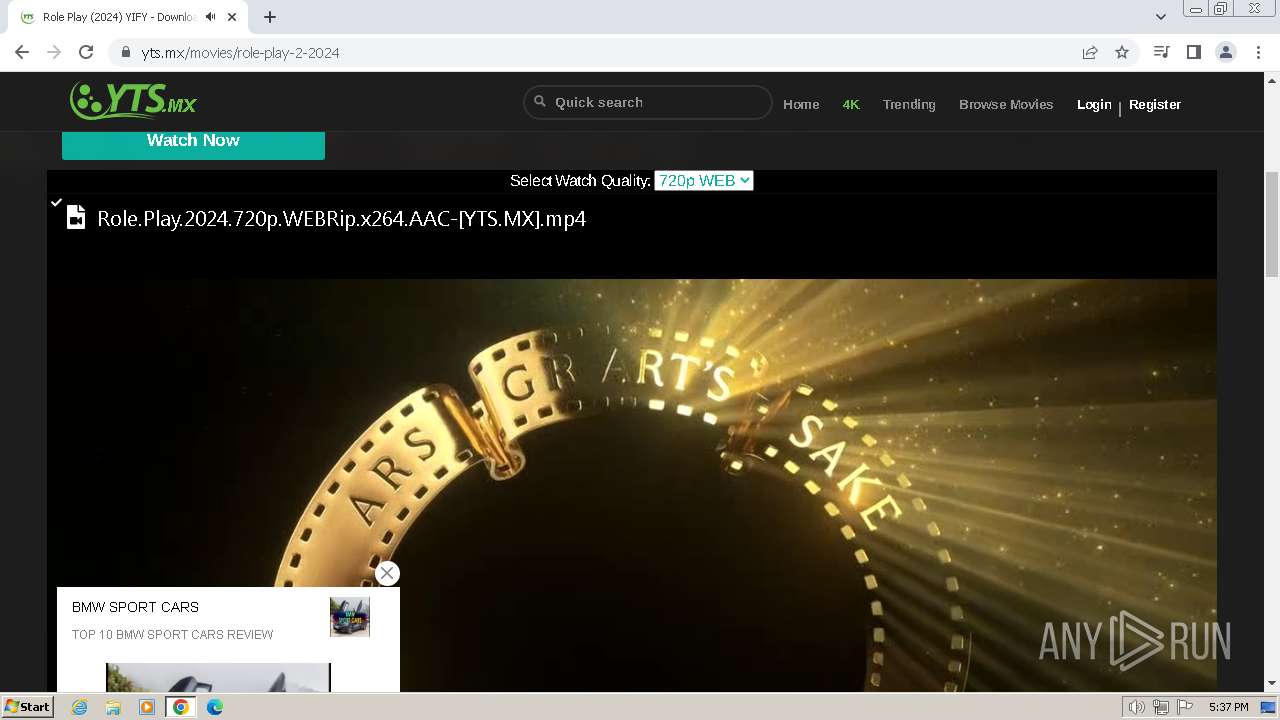Toggle the checkmark above the file icon
Screen dimensions: 1280x720
pyautogui.click(x=57, y=202)
